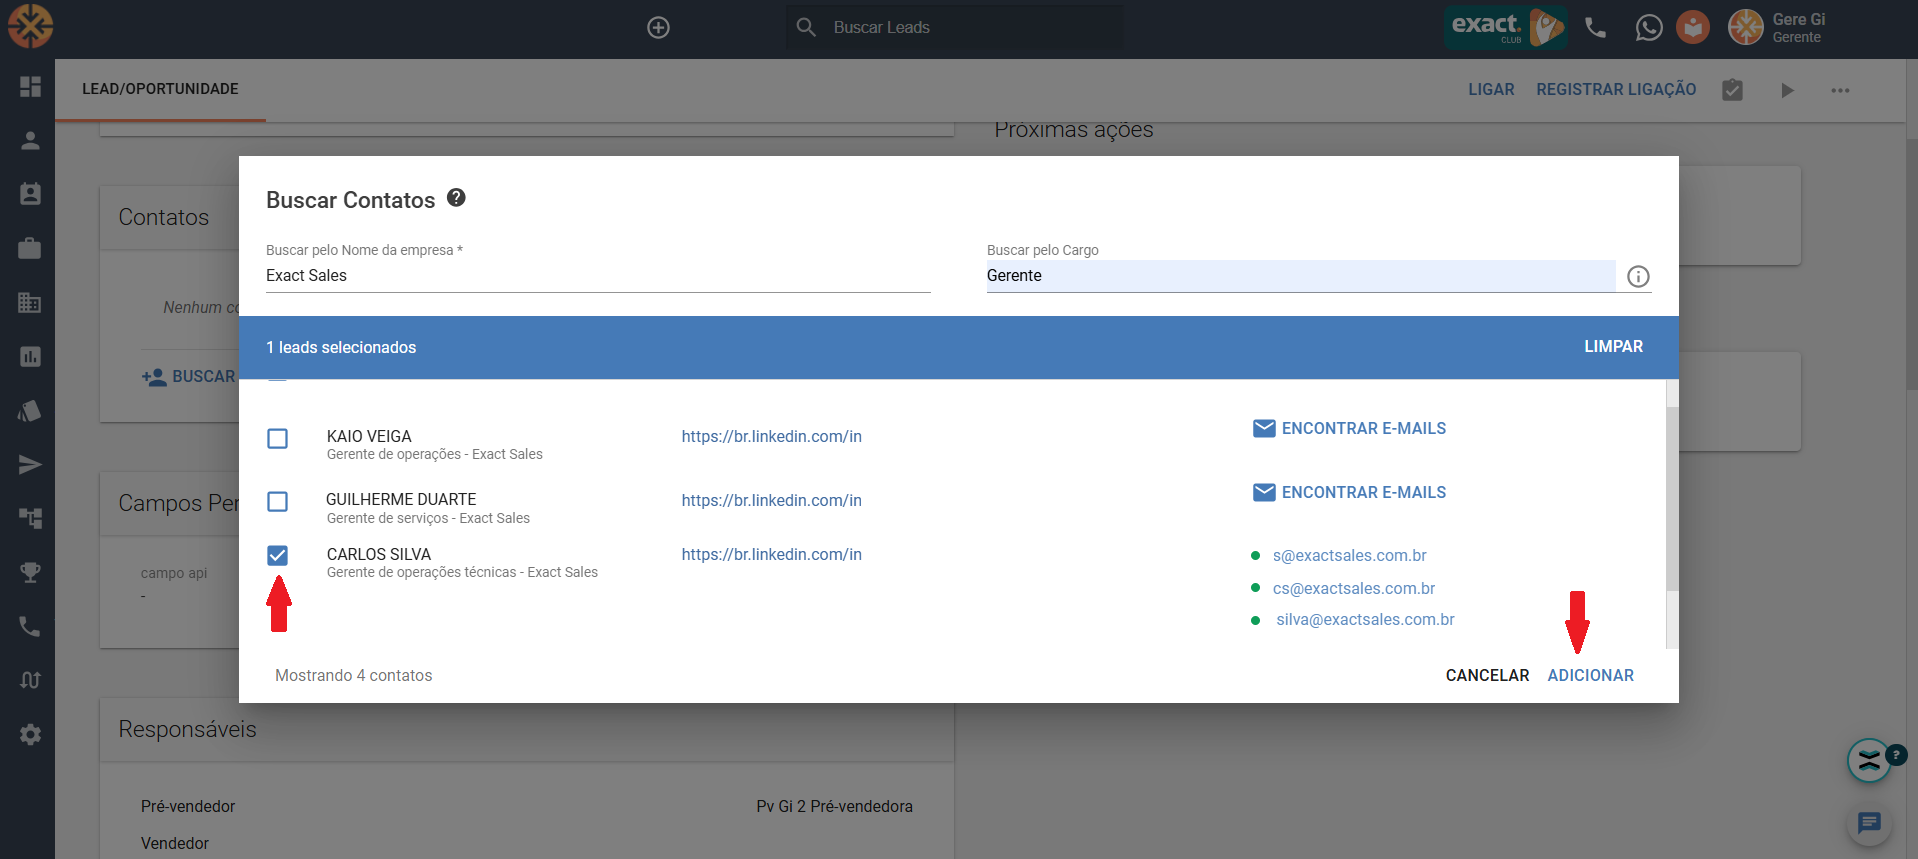Find e-mails for KAIO VEIGA

(x=1349, y=428)
